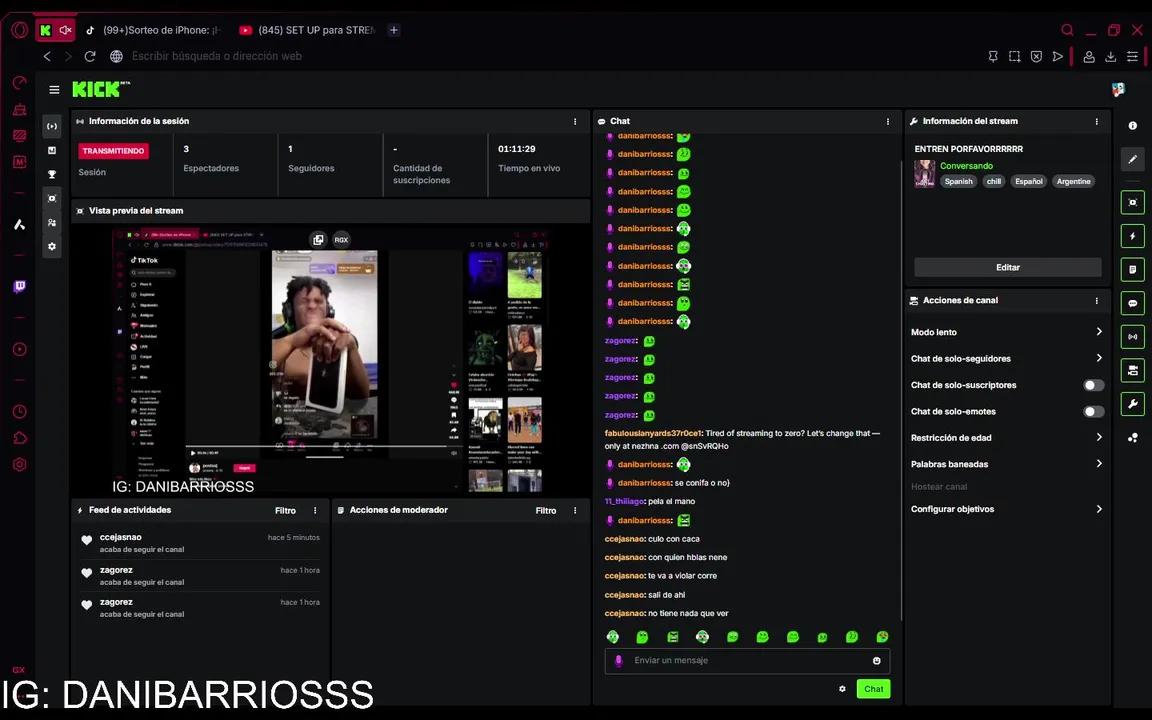1152x720 pixels.
Task: Click the info icon in right sidebar
Action: coord(1132,126)
